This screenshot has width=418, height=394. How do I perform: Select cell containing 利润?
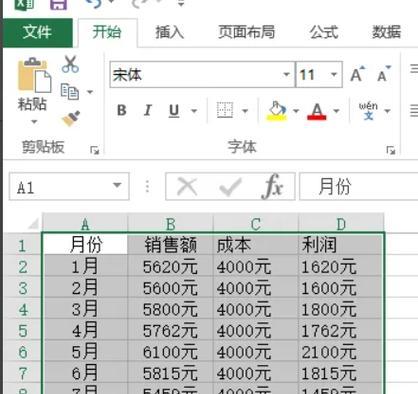click(341, 245)
